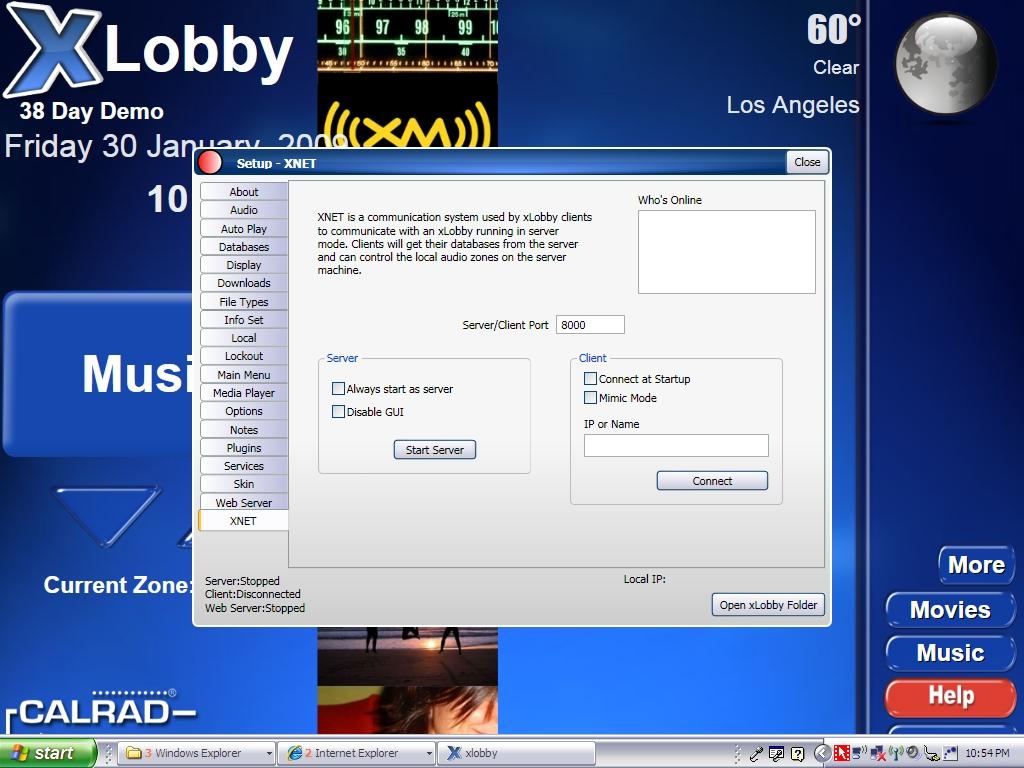The image size is (1024, 768).
Task: Click the red film-strip cursor tray icon
Action: [x=840, y=754]
